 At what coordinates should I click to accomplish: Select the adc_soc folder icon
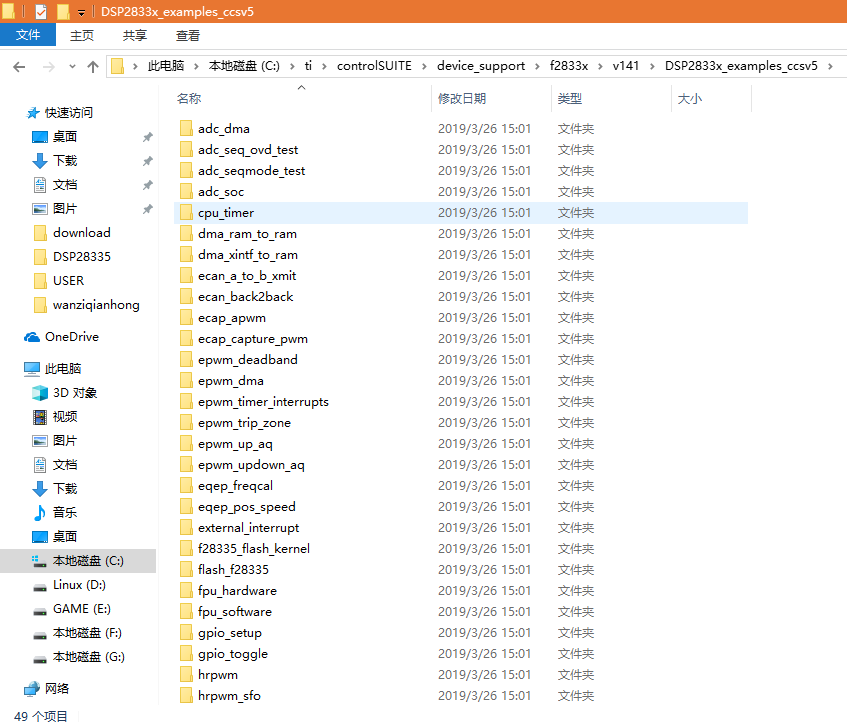[186, 192]
